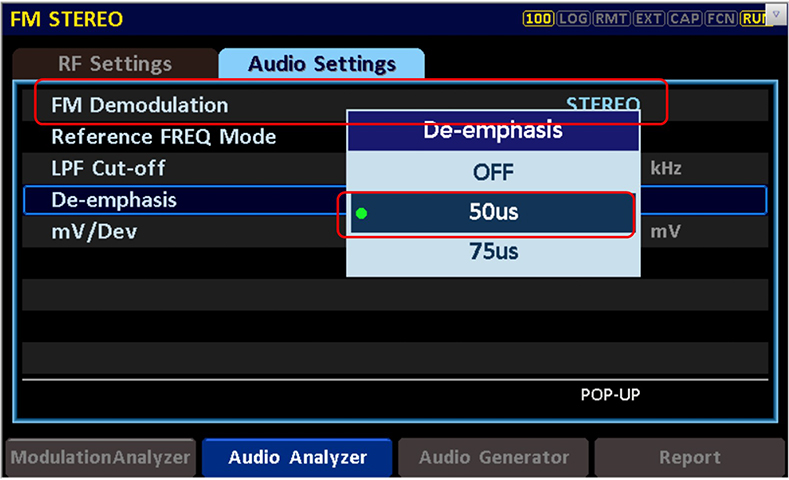Switch to the RF Settings tab
Image resolution: width=789 pixels, height=480 pixels.
(x=115, y=64)
